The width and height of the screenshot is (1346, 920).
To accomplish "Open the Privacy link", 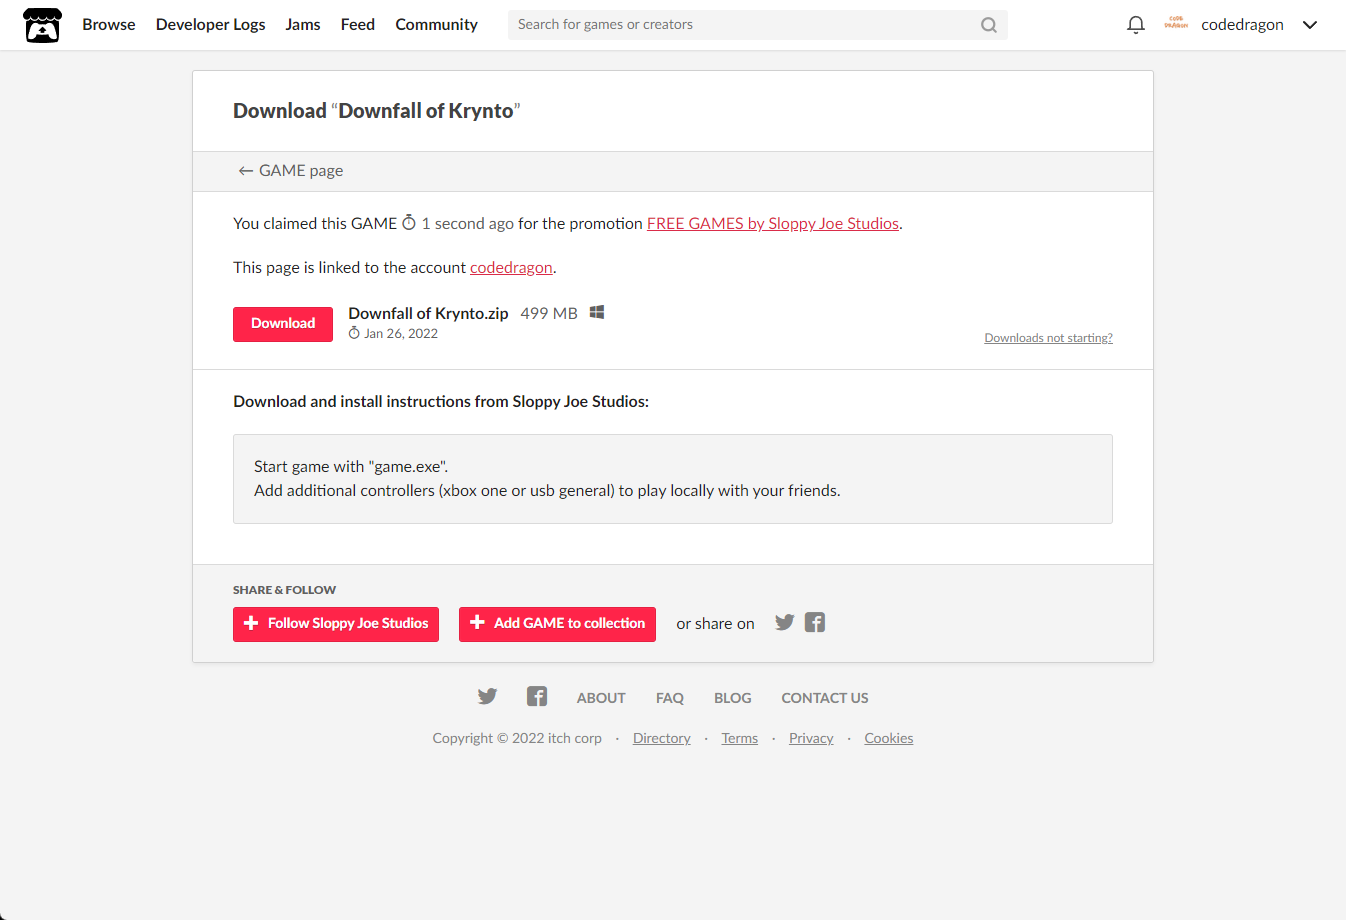I will 811,739.
